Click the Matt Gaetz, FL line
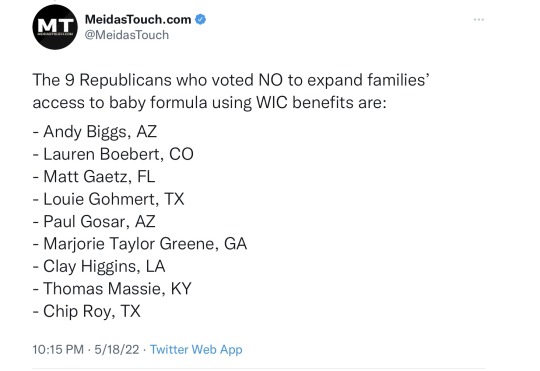Screen dimensions: 540x371 click(x=94, y=177)
